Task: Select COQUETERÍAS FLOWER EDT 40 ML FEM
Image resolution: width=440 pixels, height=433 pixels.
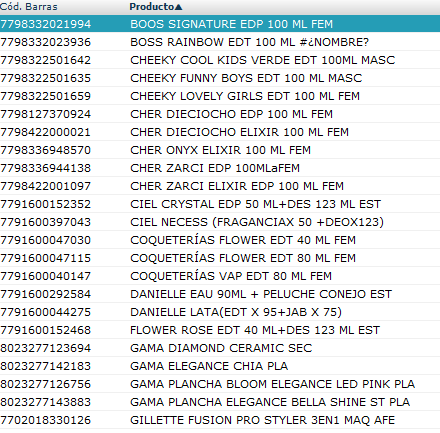Action: [220, 240]
